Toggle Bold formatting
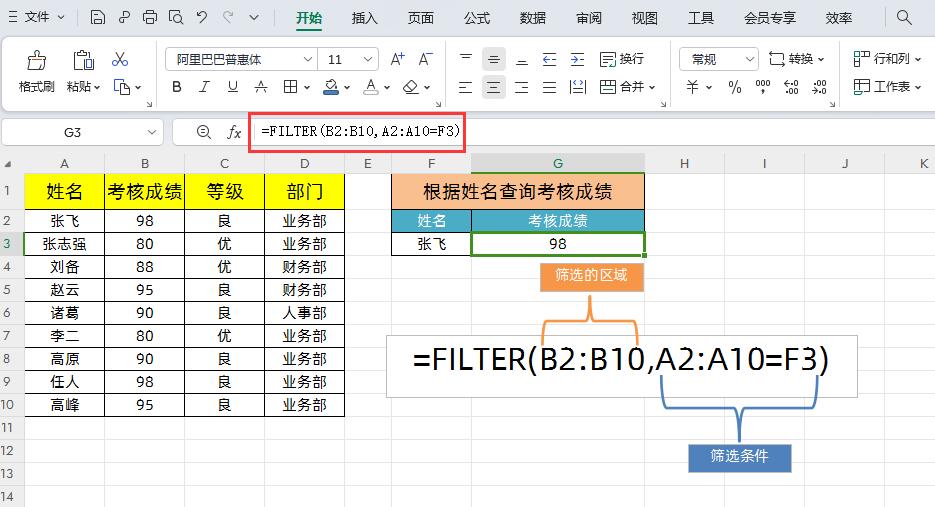This screenshot has height=507, width=935. (177, 87)
